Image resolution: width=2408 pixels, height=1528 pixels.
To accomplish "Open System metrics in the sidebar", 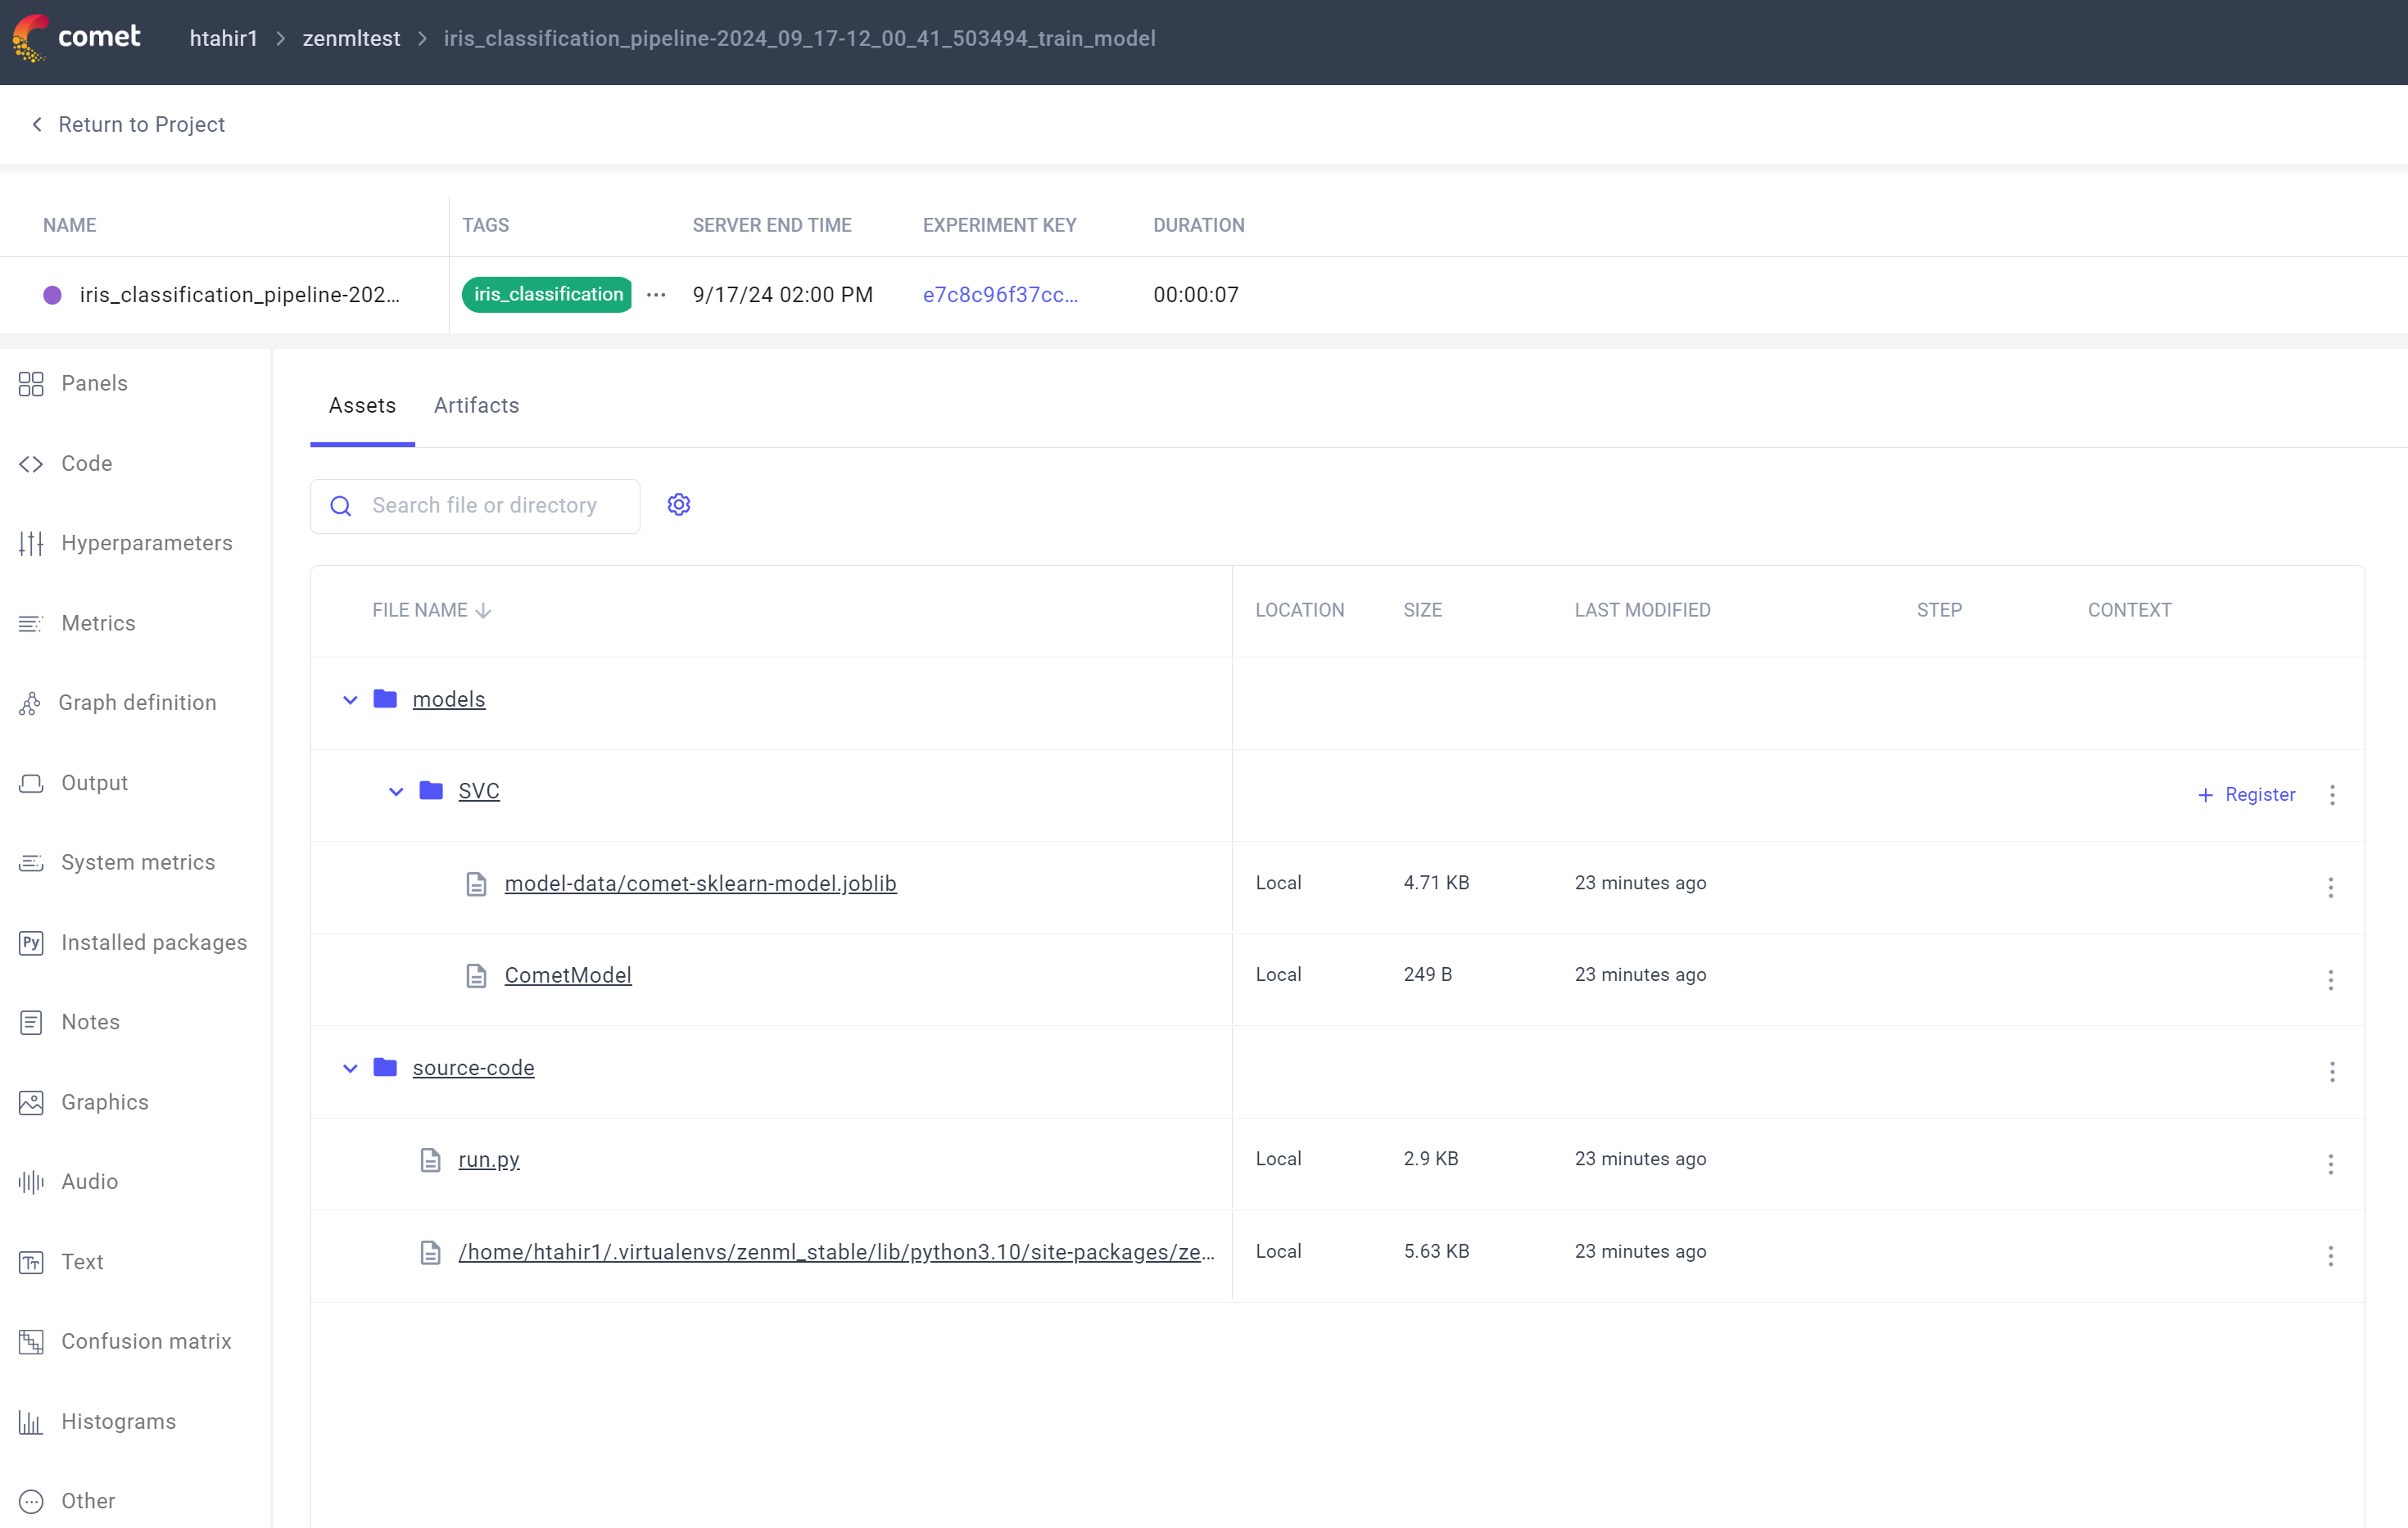I will coord(138,863).
